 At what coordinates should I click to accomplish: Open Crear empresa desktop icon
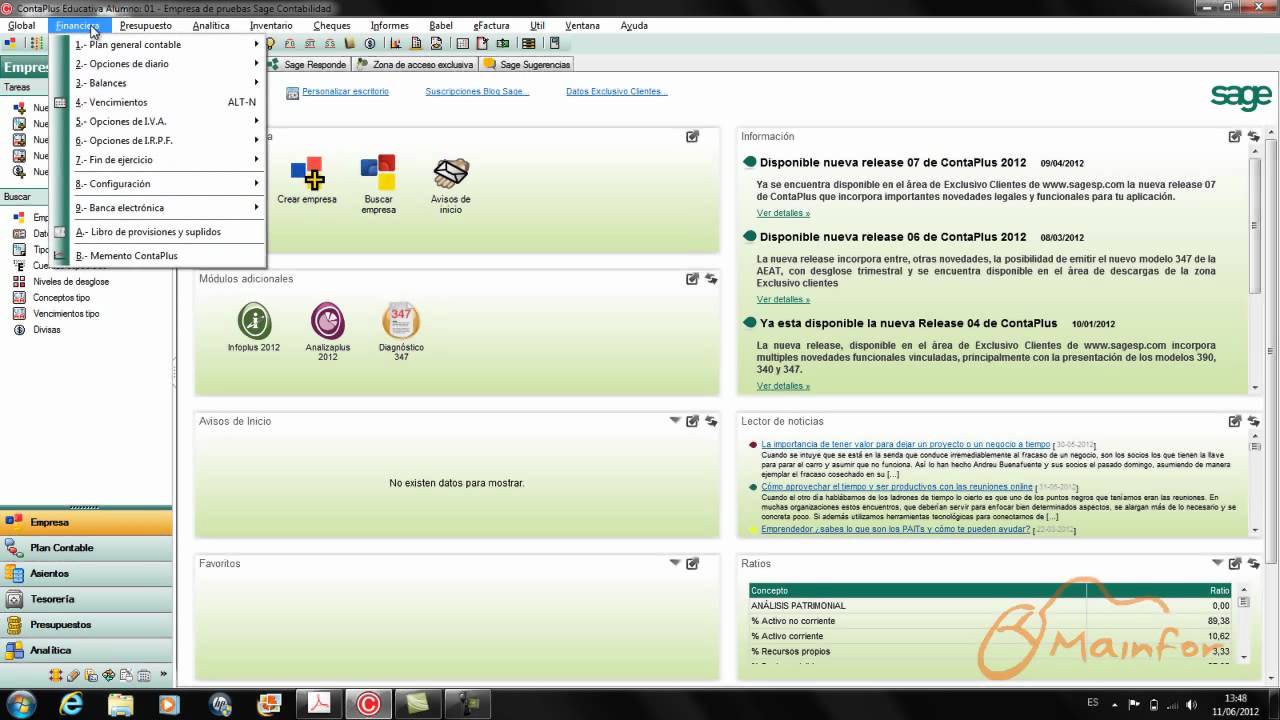(x=307, y=180)
